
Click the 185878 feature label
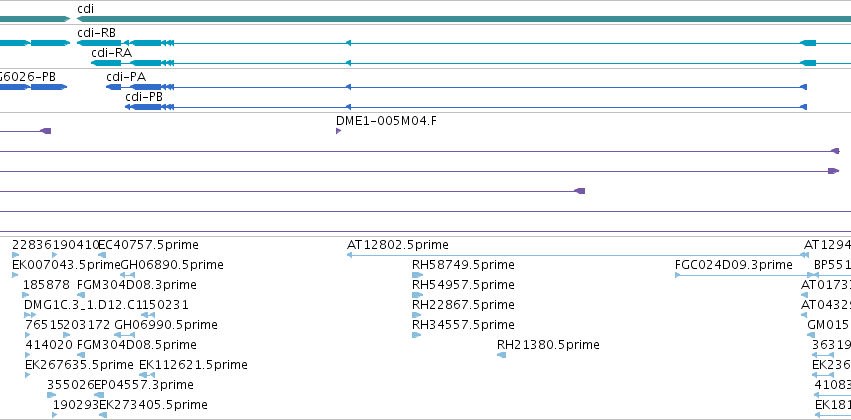46,285
